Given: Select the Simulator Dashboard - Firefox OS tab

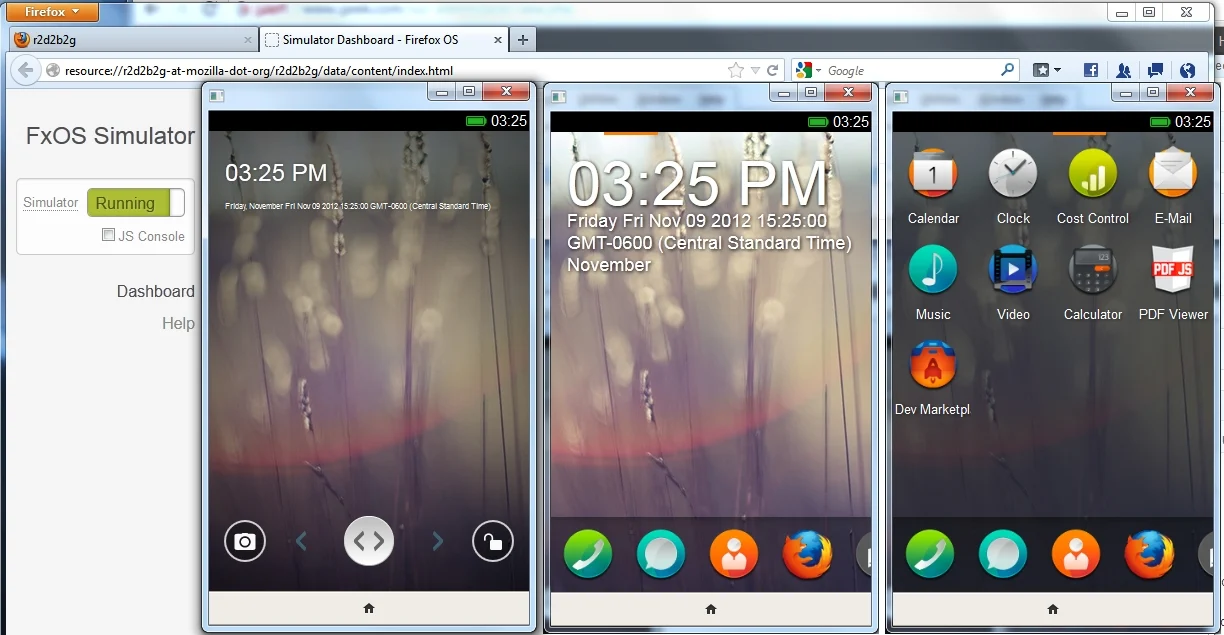Looking at the screenshot, I should pos(384,40).
